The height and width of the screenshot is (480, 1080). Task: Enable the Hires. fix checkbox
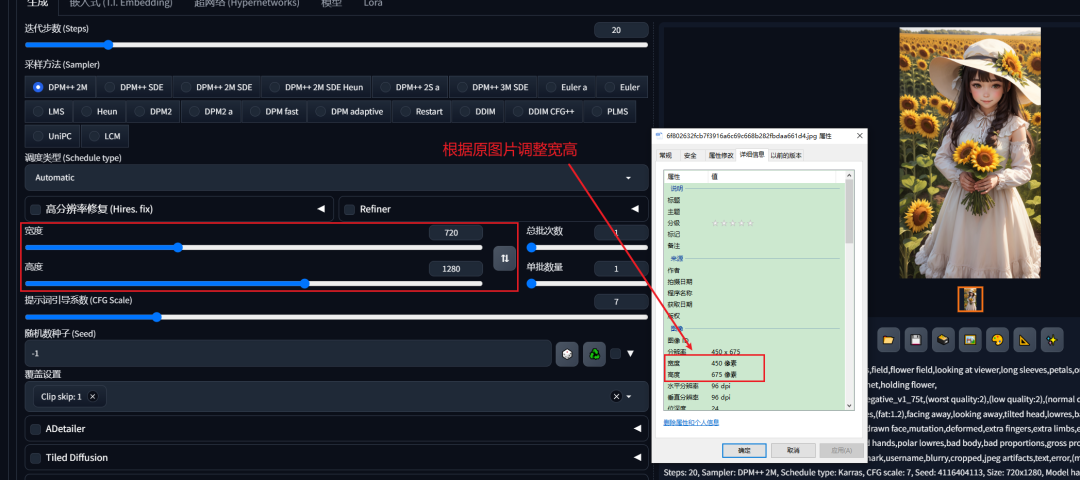tap(35, 209)
